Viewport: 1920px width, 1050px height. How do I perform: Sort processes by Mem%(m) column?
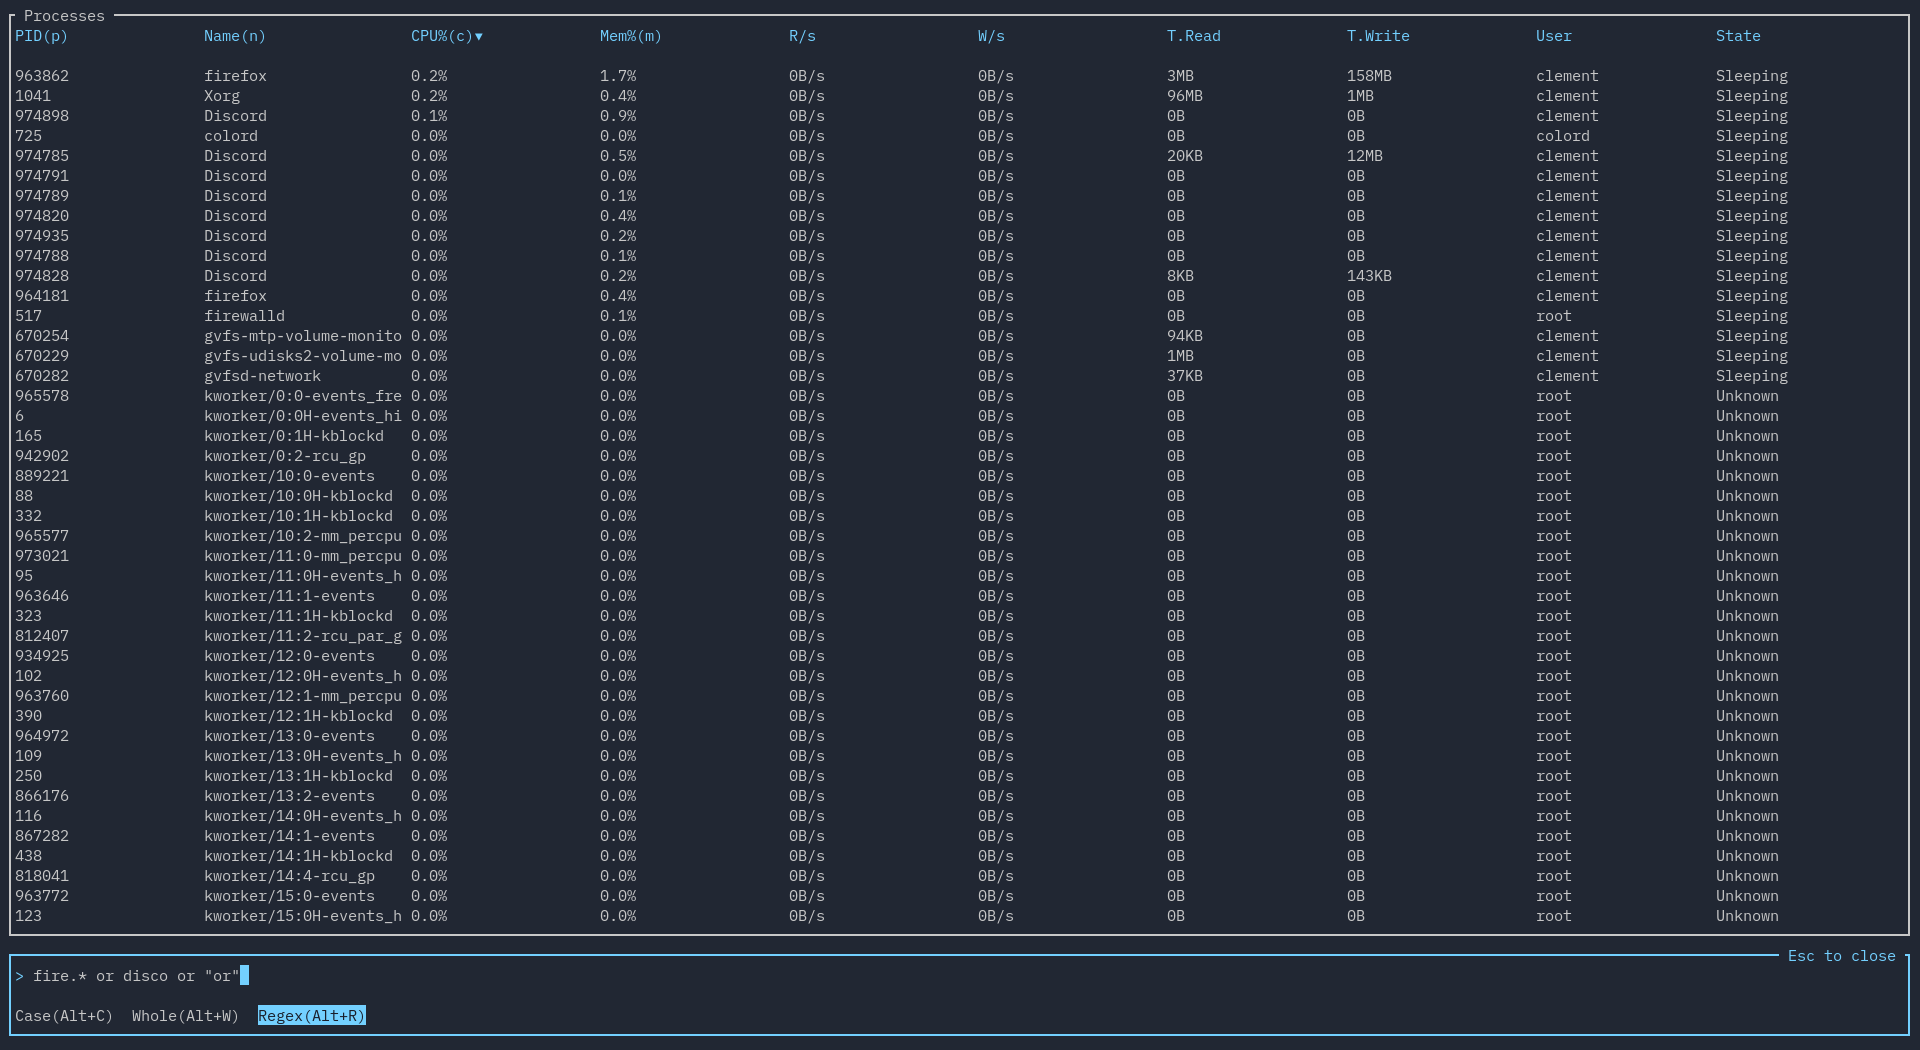click(629, 36)
